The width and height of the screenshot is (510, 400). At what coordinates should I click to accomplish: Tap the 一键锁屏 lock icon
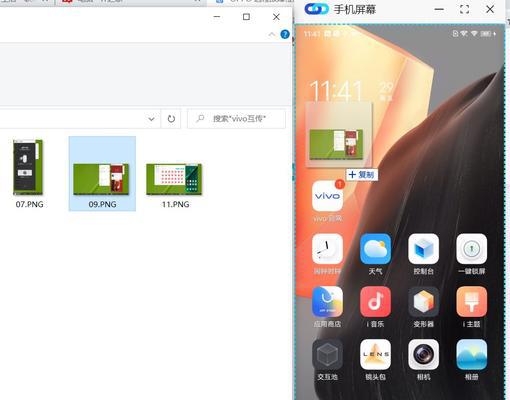point(471,249)
